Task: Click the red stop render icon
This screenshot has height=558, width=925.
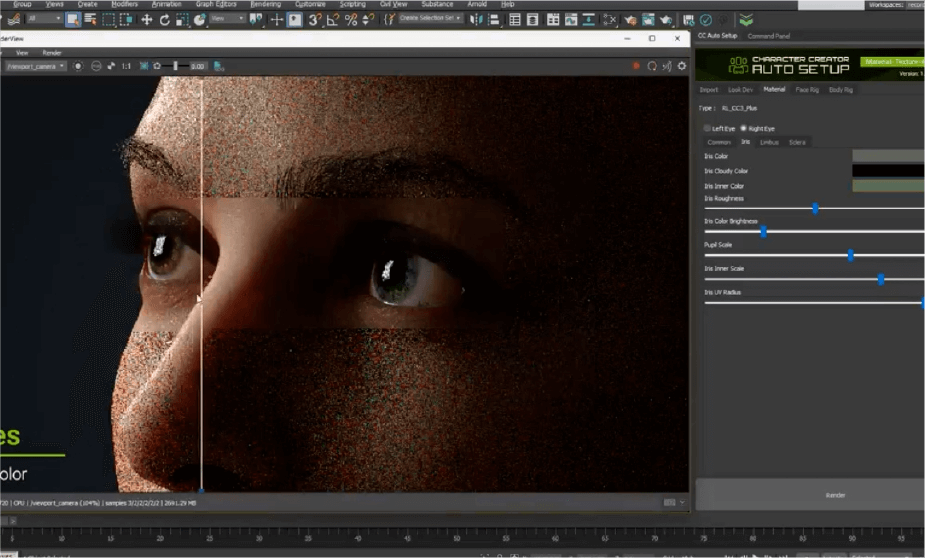Action: [636, 66]
